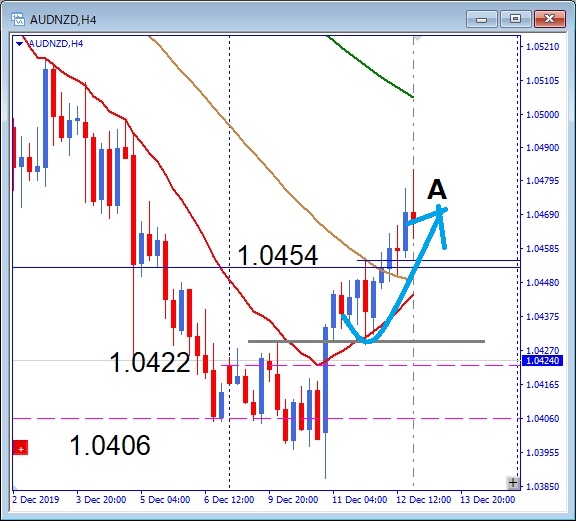
Task: Click the 1.04060 price scale value
Action: tap(543, 418)
